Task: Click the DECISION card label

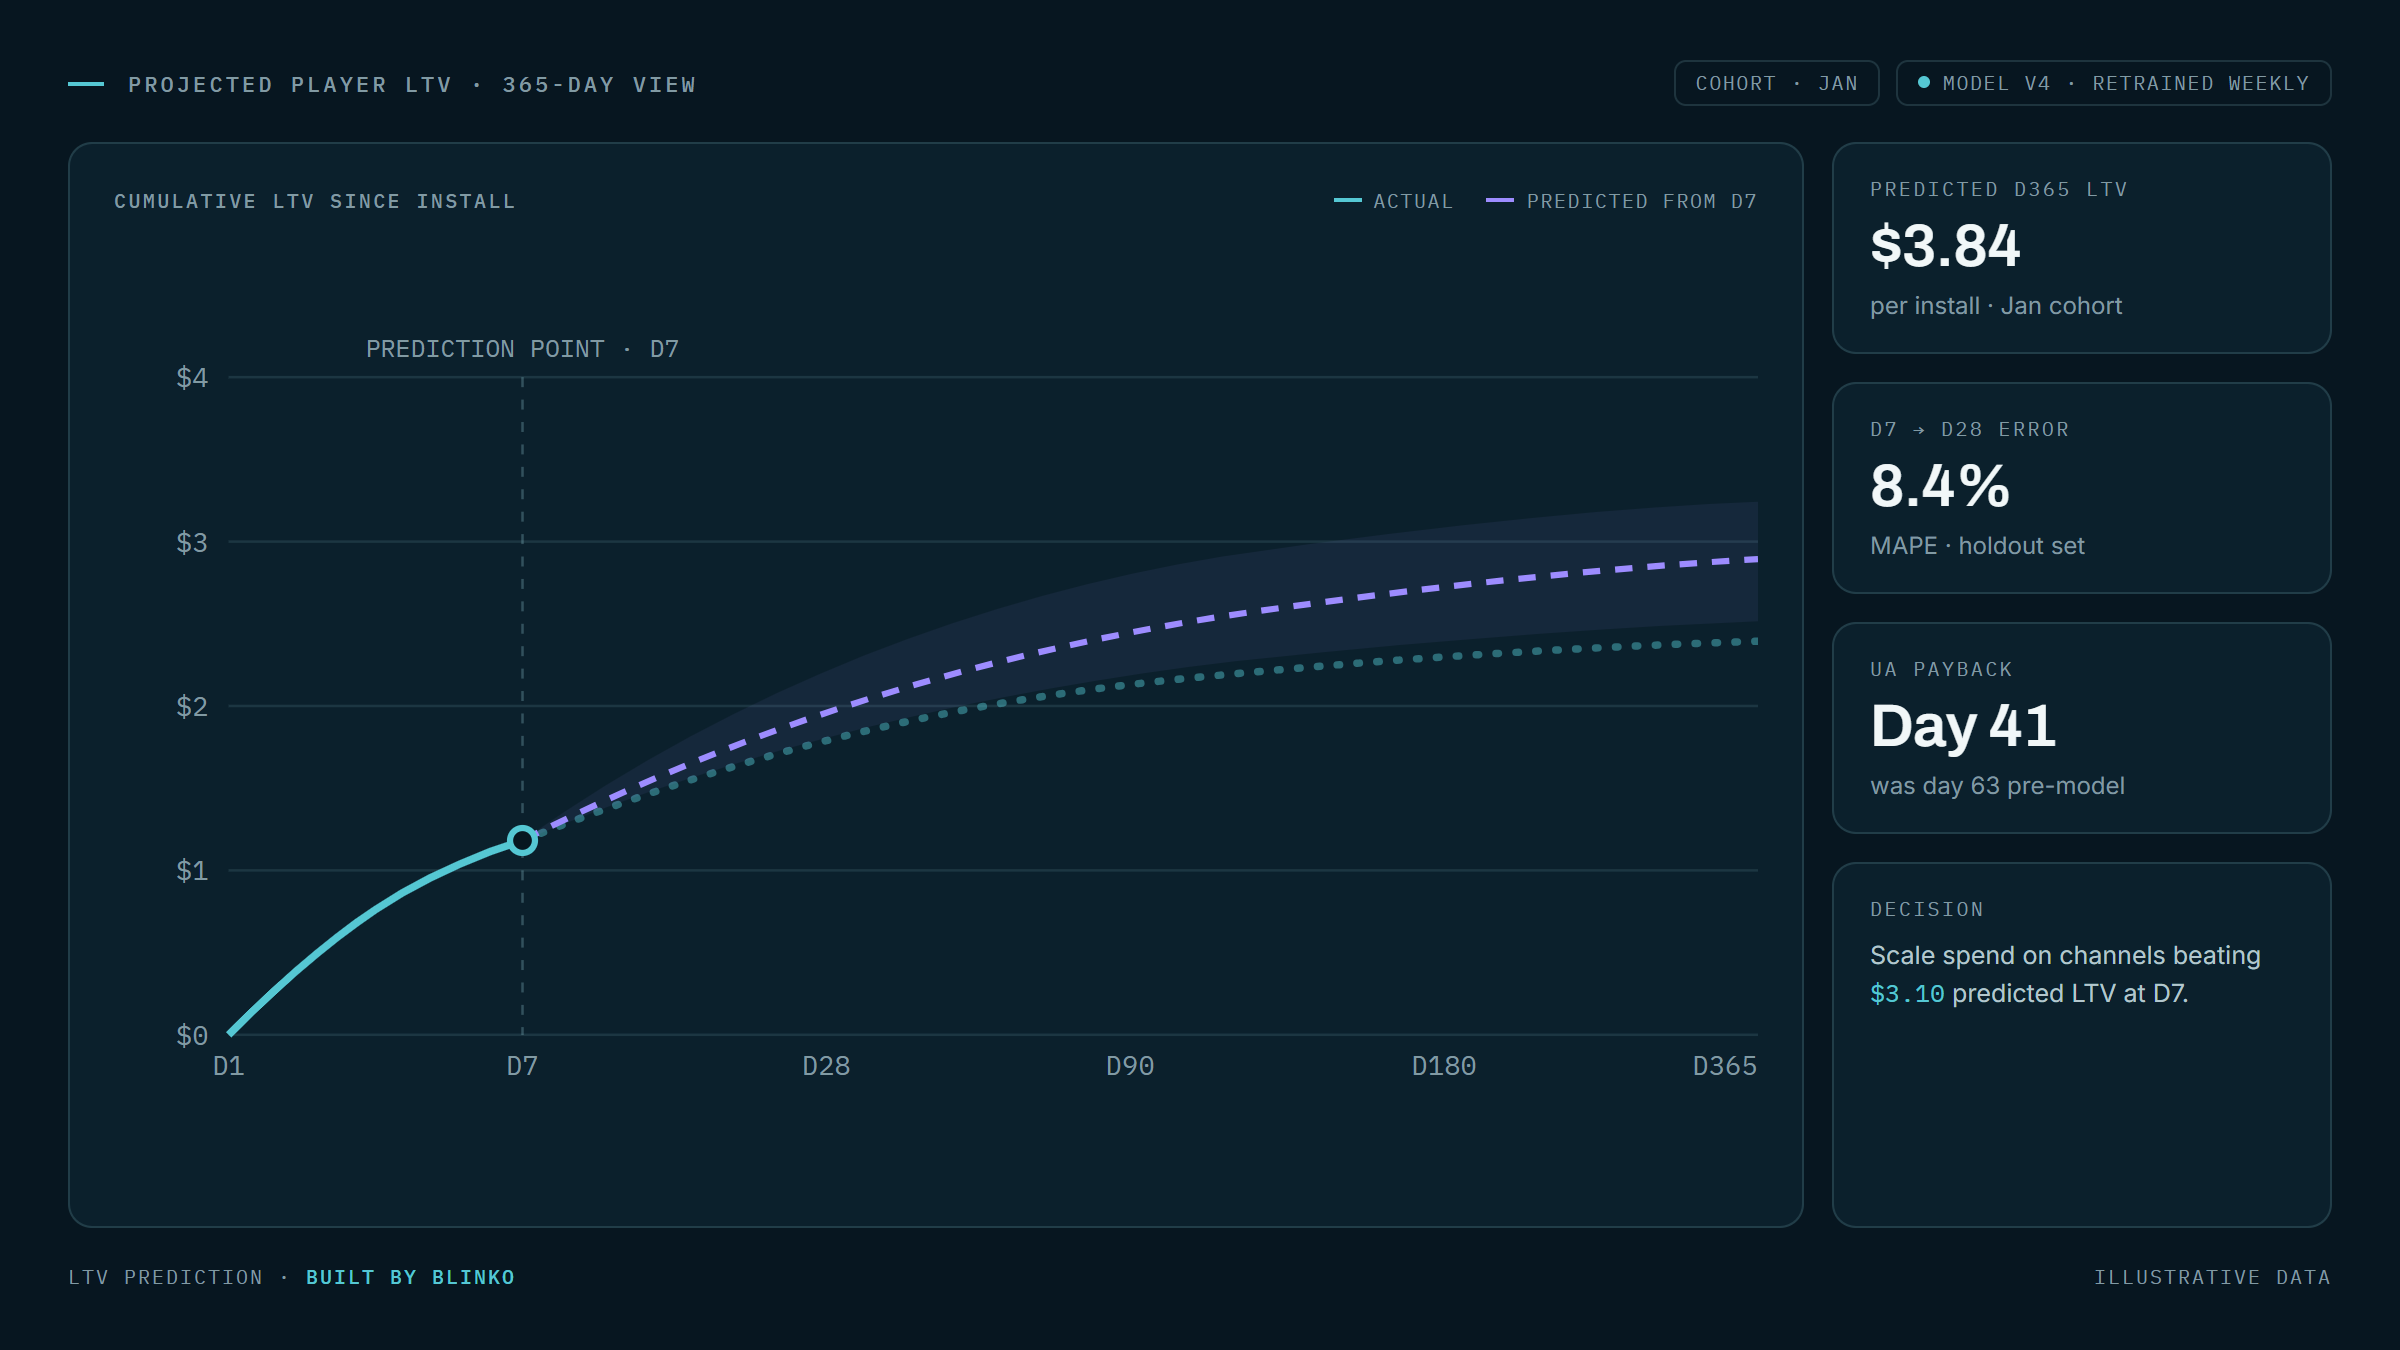Action: (x=1927, y=910)
